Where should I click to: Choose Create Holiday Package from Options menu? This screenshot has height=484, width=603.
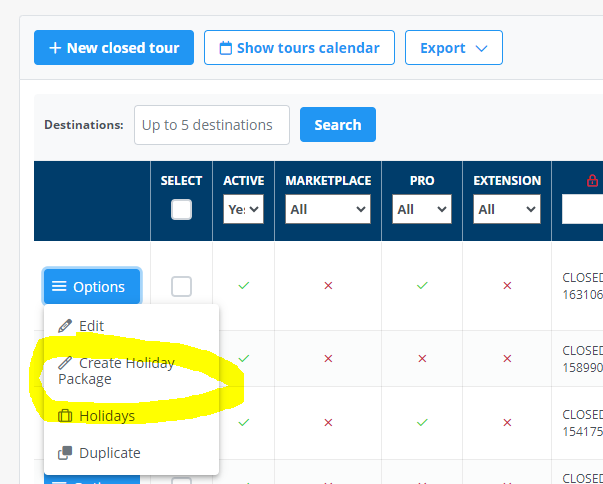[116, 371]
